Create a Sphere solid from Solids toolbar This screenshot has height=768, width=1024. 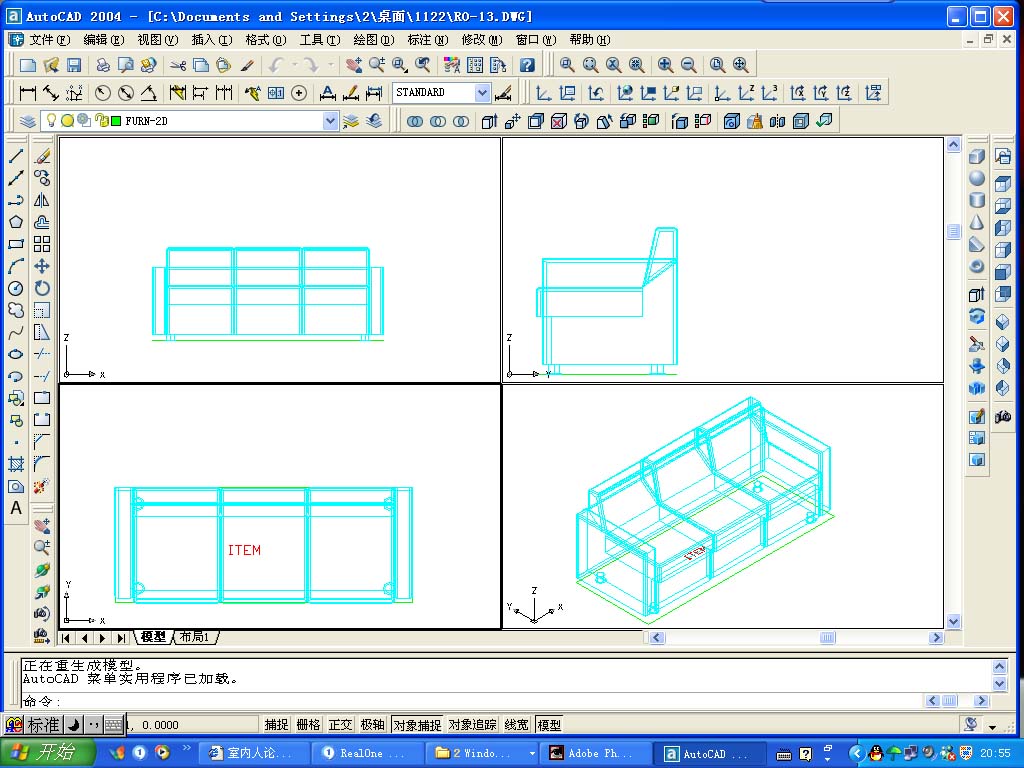[977, 178]
